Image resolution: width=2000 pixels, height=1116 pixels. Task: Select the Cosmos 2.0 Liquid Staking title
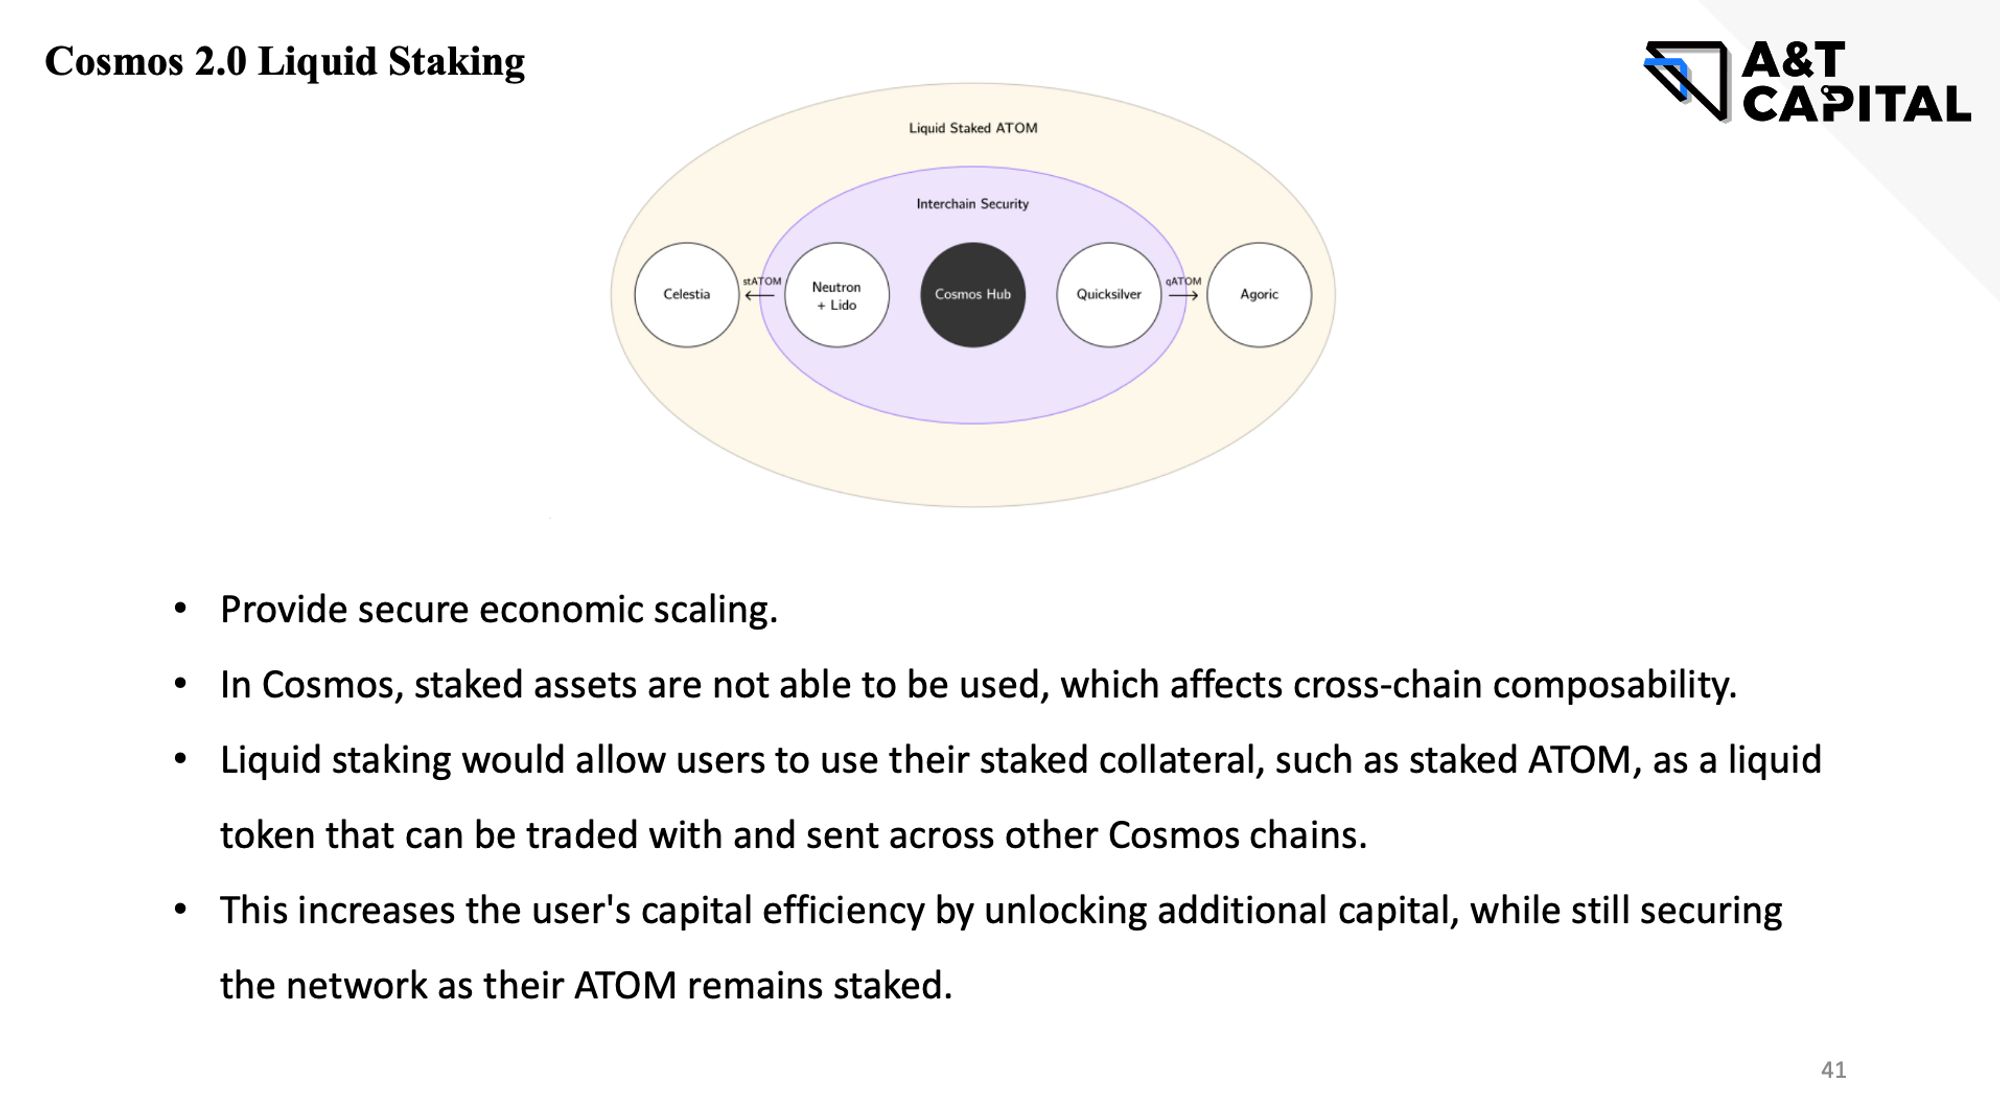[x=285, y=62]
